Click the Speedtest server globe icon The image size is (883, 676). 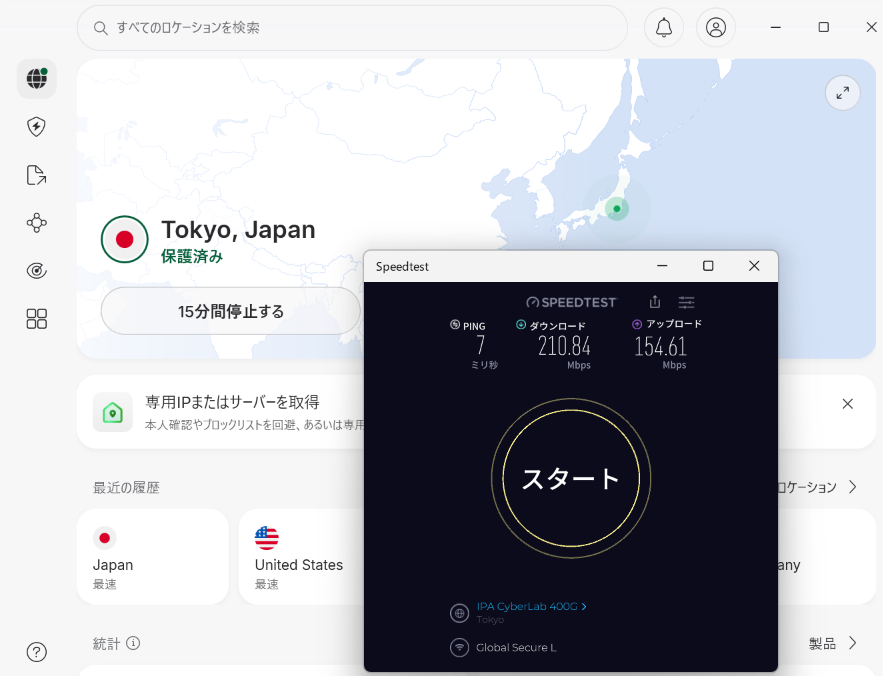pyautogui.click(x=460, y=613)
